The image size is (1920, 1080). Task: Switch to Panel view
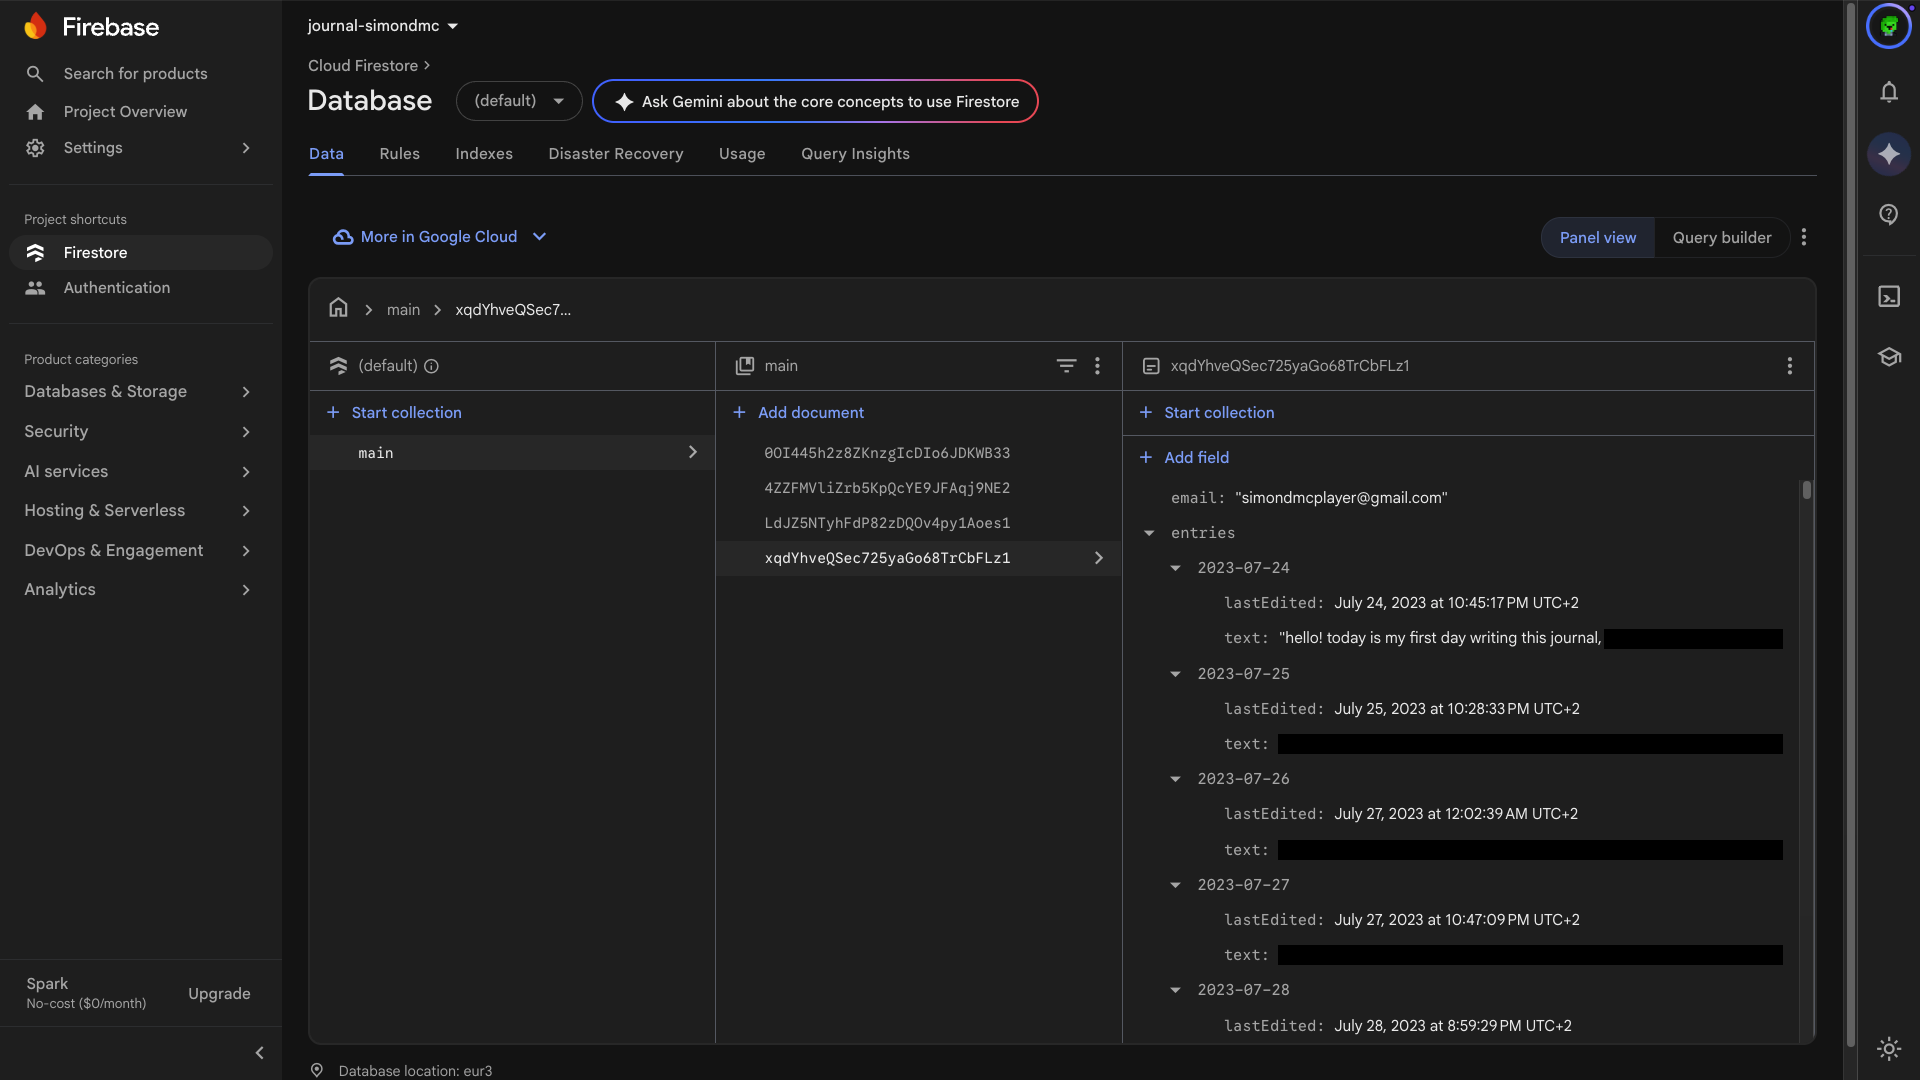coord(1597,238)
